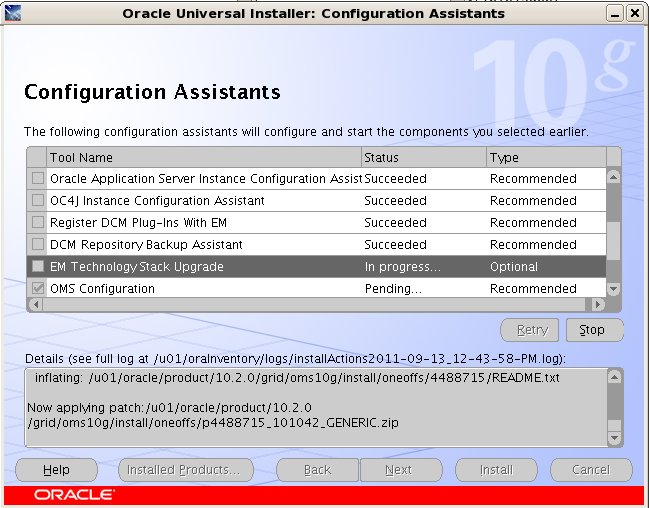
Task: Click the 'Pending...' status cell
Action: (393, 289)
